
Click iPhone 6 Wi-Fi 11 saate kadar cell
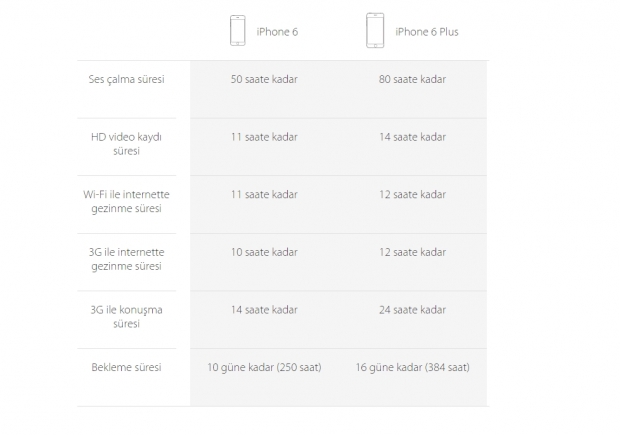tap(264, 194)
